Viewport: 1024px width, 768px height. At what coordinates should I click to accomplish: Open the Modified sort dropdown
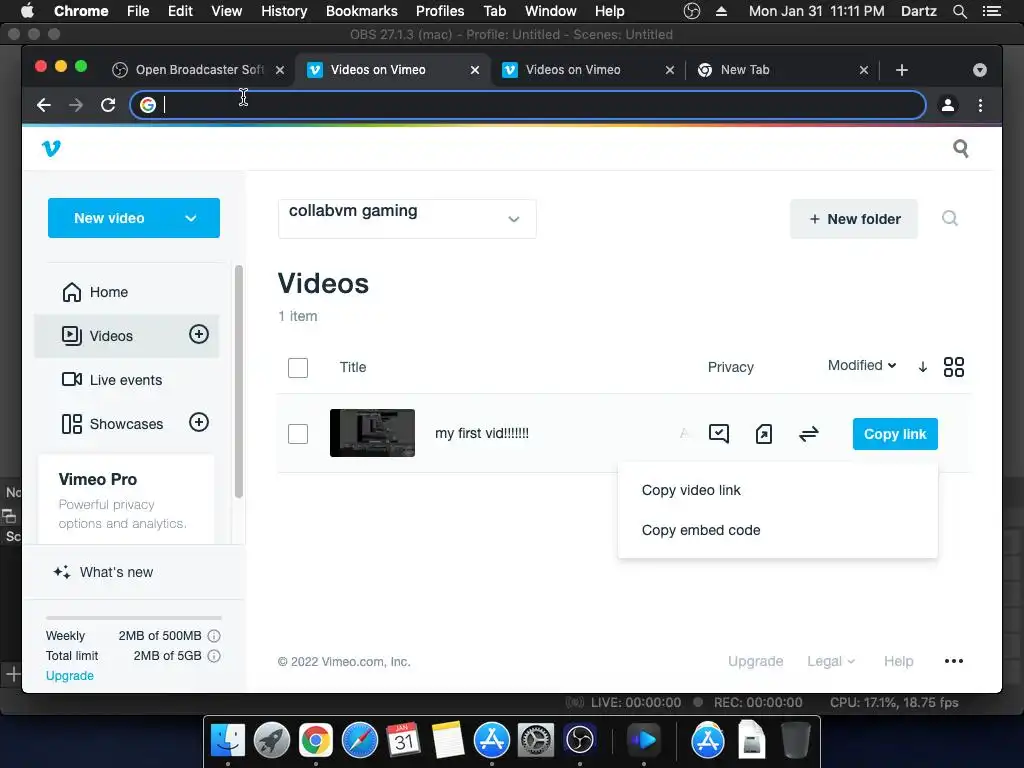click(x=862, y=366)
